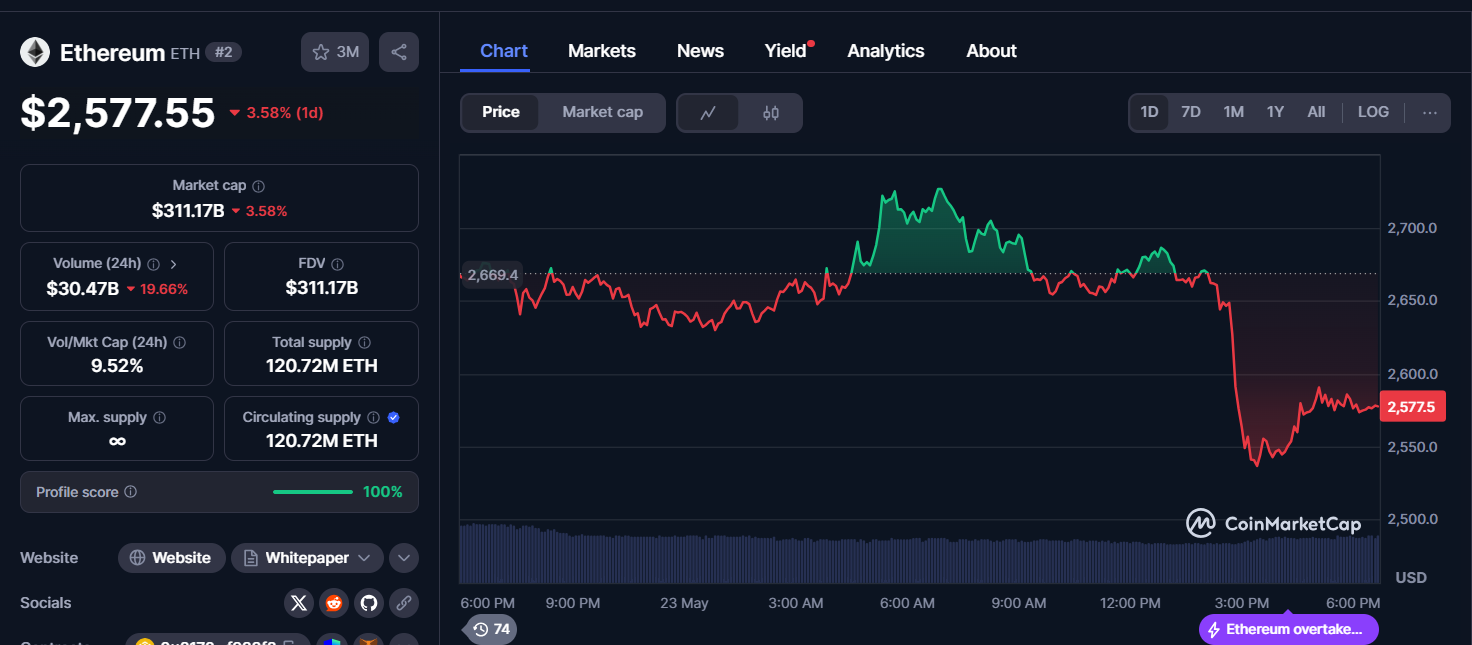The width and height of the screenshot is (1472, 645).
Task: Click the FDV info icon
Action: [337, 264]
